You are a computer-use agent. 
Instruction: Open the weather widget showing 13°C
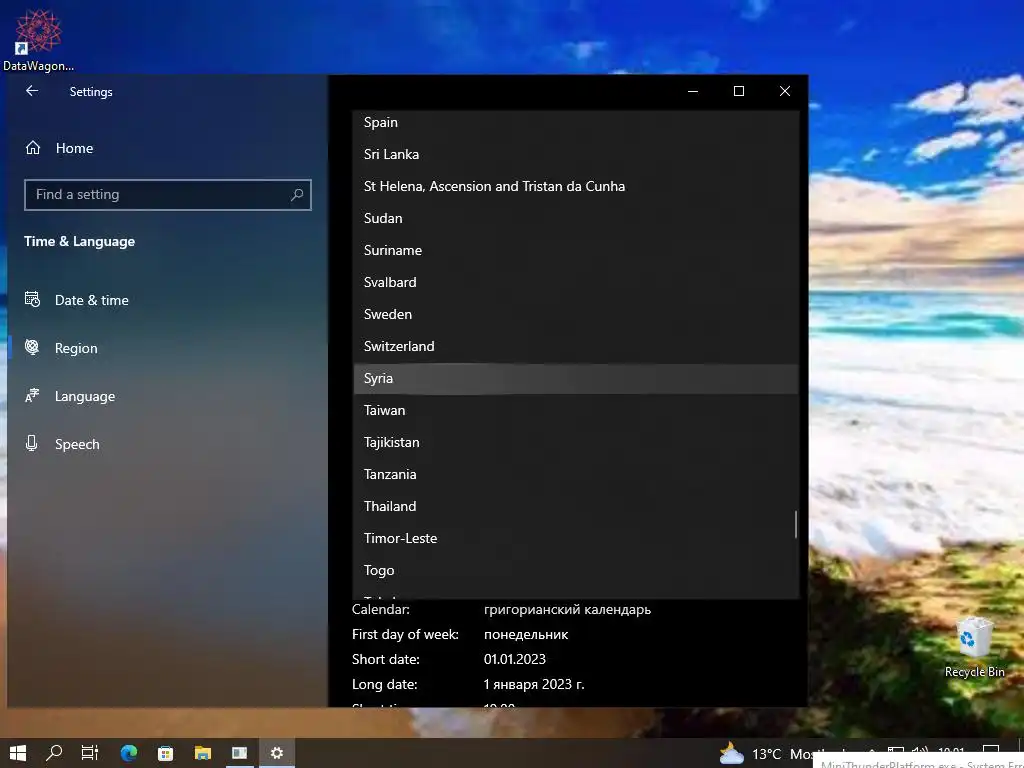pos(764,754)
